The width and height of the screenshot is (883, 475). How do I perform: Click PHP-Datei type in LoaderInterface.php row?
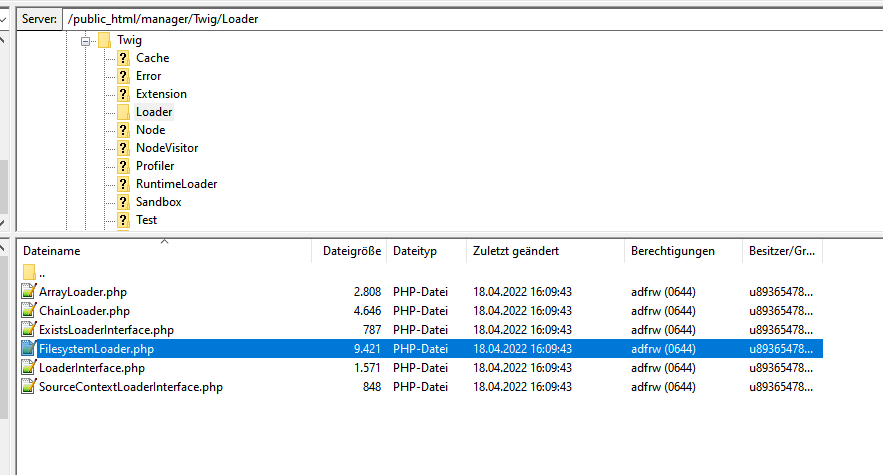[x=420, y=368]
